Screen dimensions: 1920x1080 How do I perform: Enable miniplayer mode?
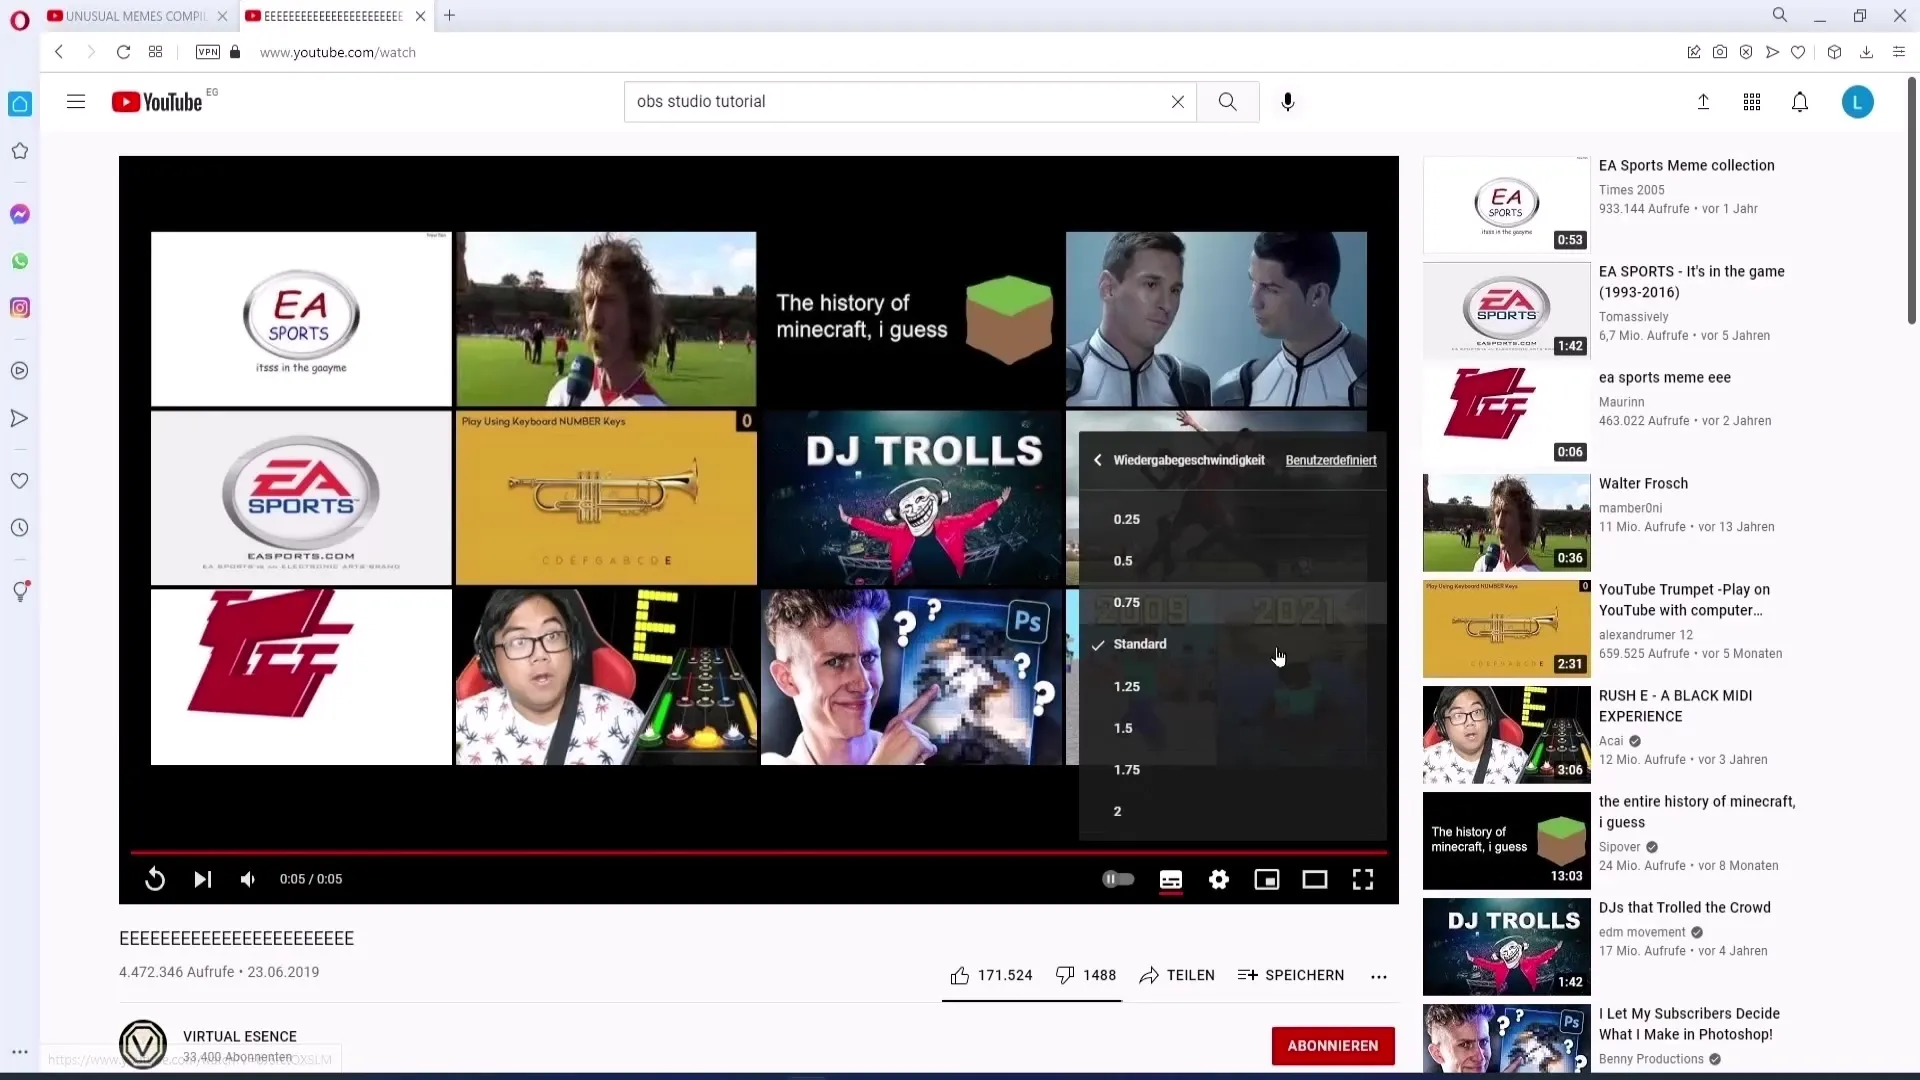pyautogui.click(x=1266, y=879)
